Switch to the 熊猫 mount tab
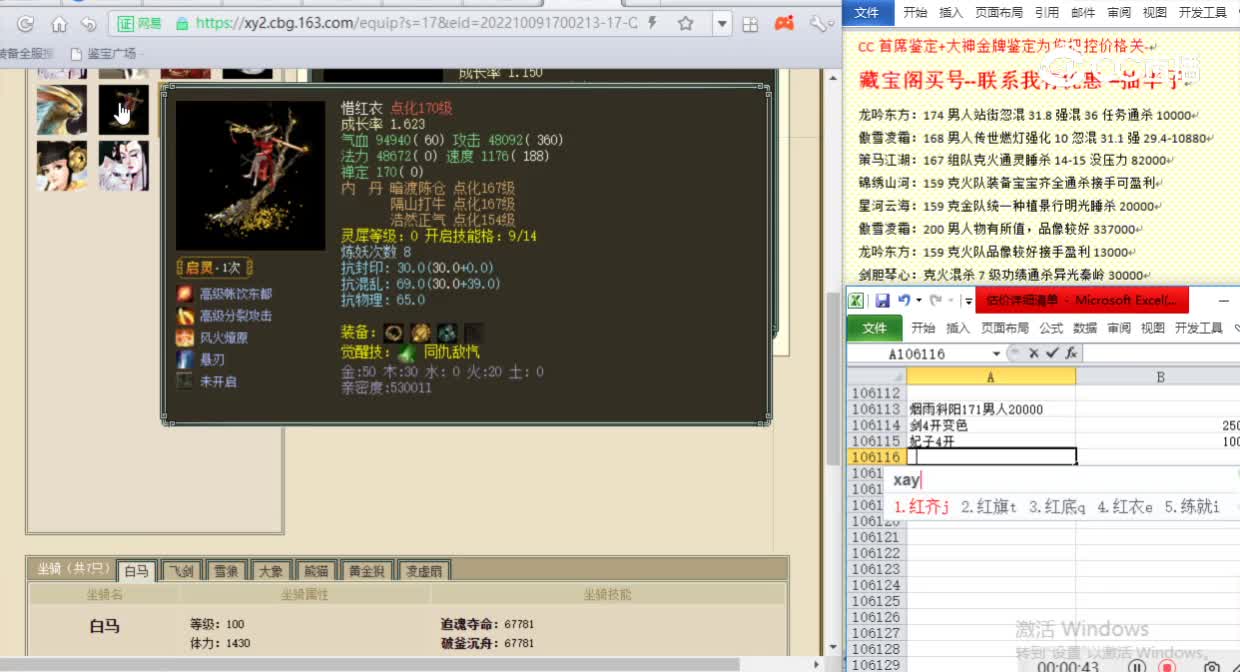 click(315, 571)
